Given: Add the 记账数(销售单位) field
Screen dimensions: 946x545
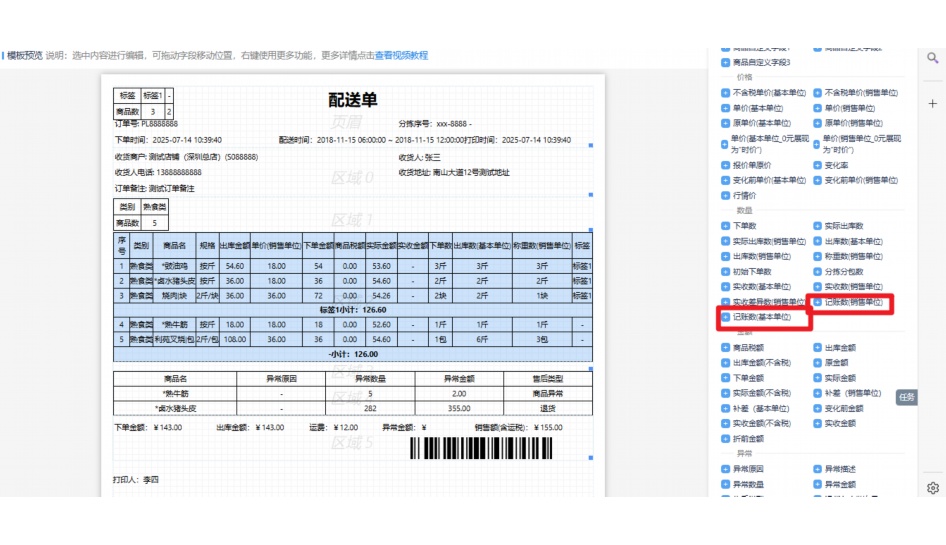Looking at the screenshot, I should point(853,301).
